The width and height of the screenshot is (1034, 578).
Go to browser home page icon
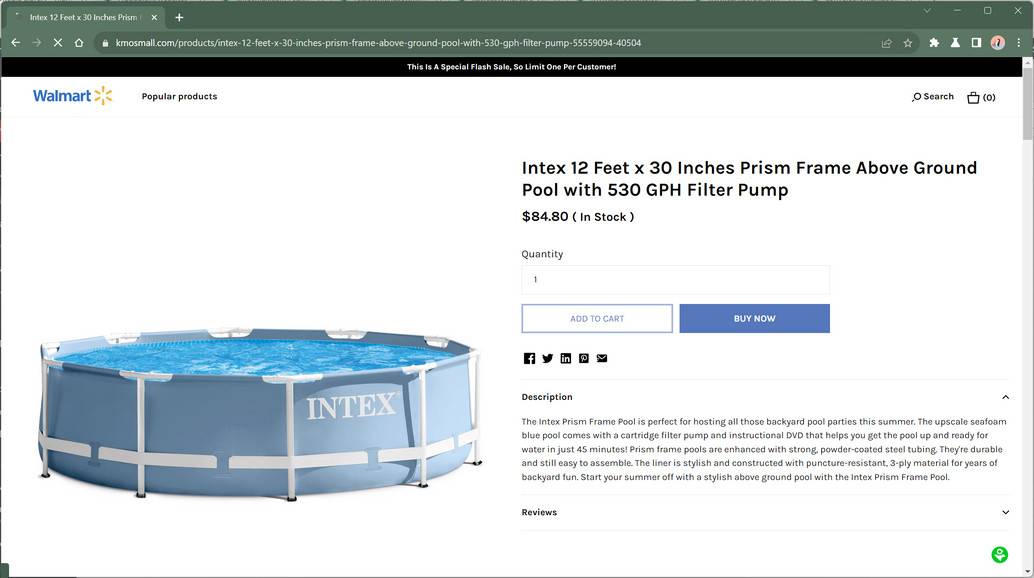(x=79, y=43)
